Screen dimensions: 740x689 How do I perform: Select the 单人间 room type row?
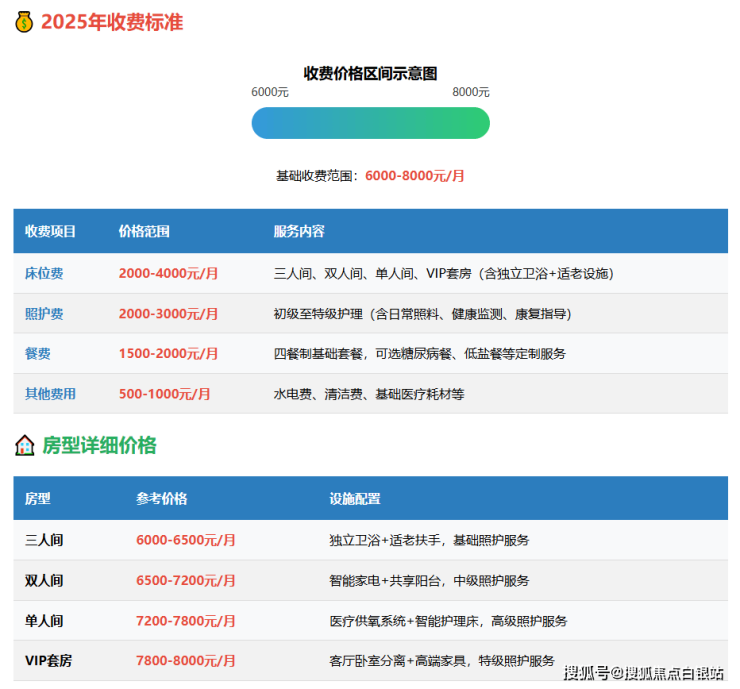point(44,621)
